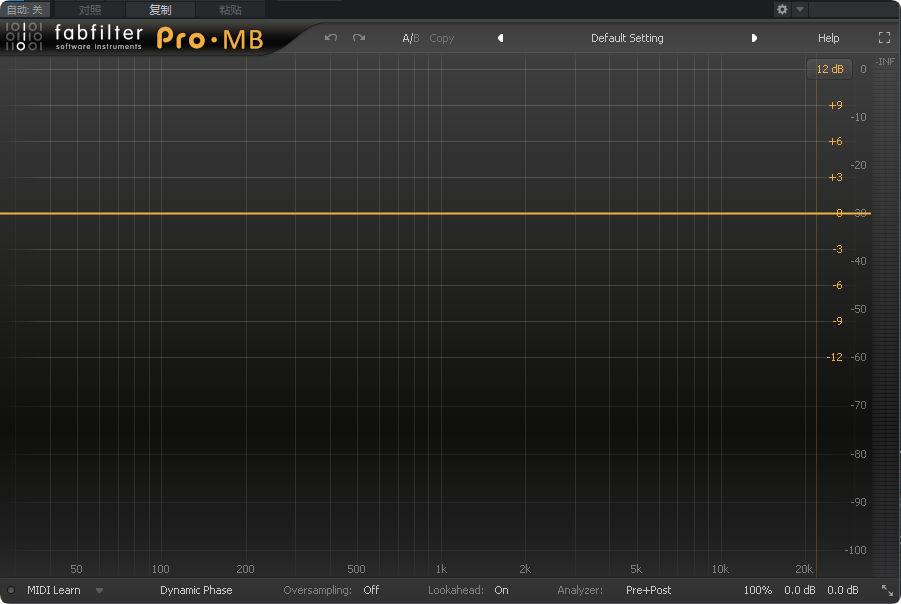Click the 对照 host bar item

(x=90, y=10)
